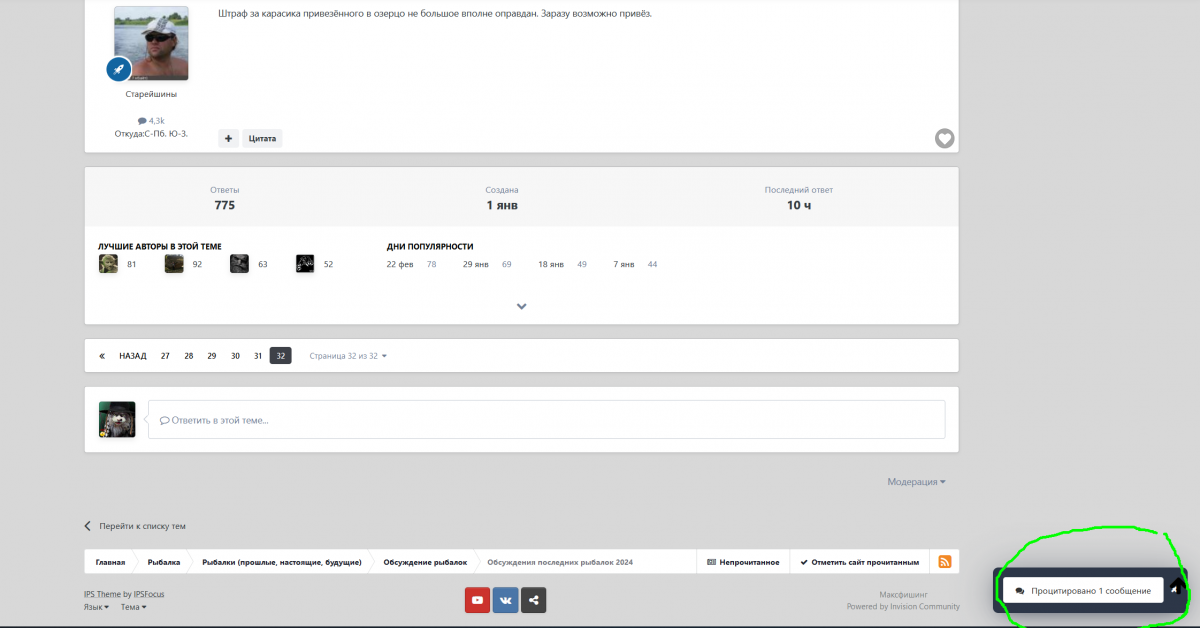Open the 'Страница 32 из 32' page dropdown
This screenshot has height=628, width=1200.
tap(347, 356)
